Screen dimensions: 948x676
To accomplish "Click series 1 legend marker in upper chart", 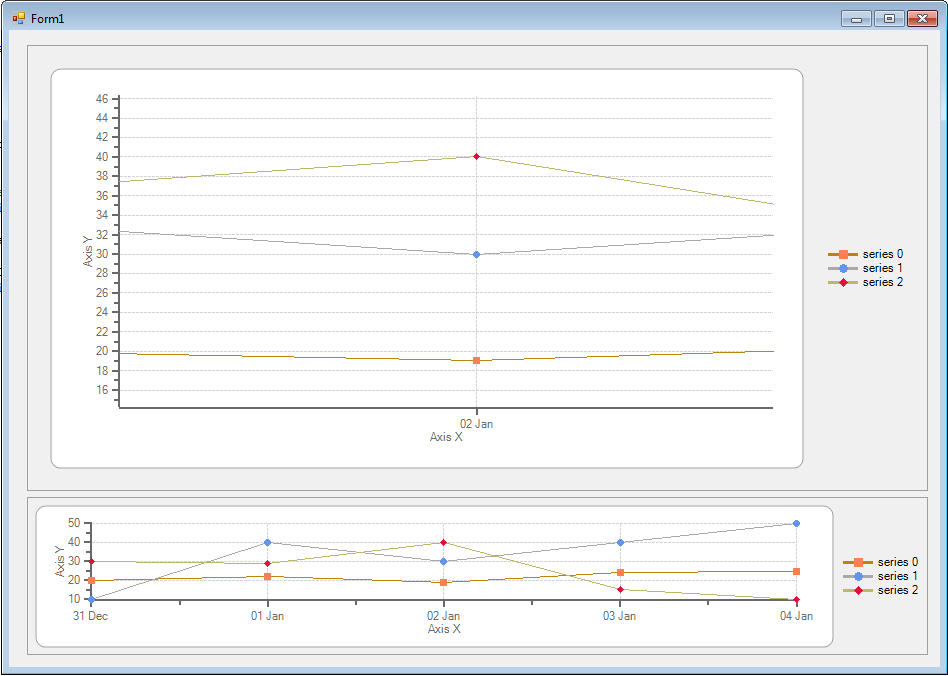I will pyautogui.click(x=843, y=268).
